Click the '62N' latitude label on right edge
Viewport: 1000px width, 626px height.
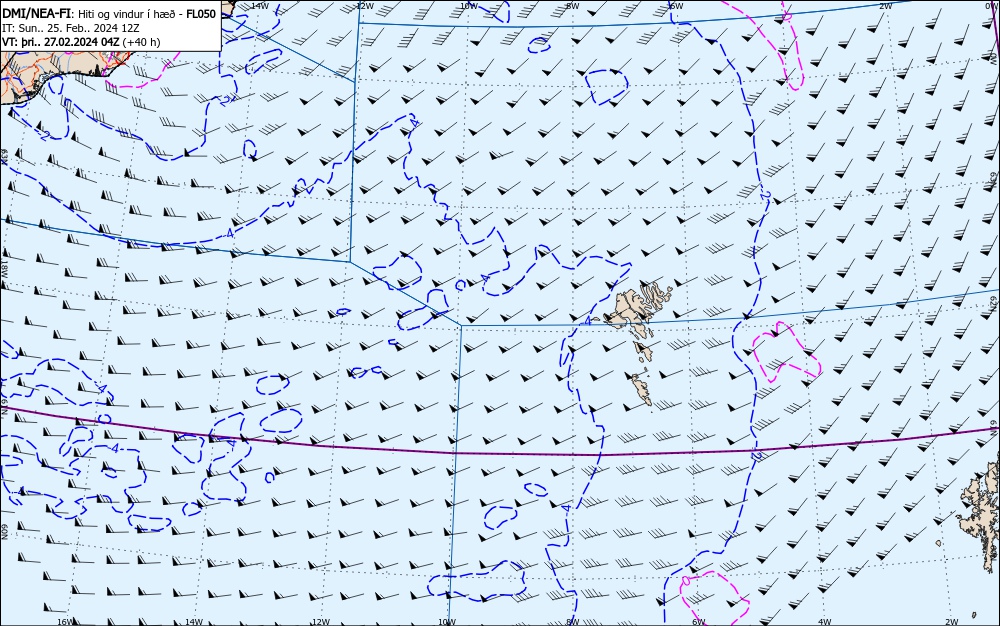pyautogui.click(x=994, y=302)
